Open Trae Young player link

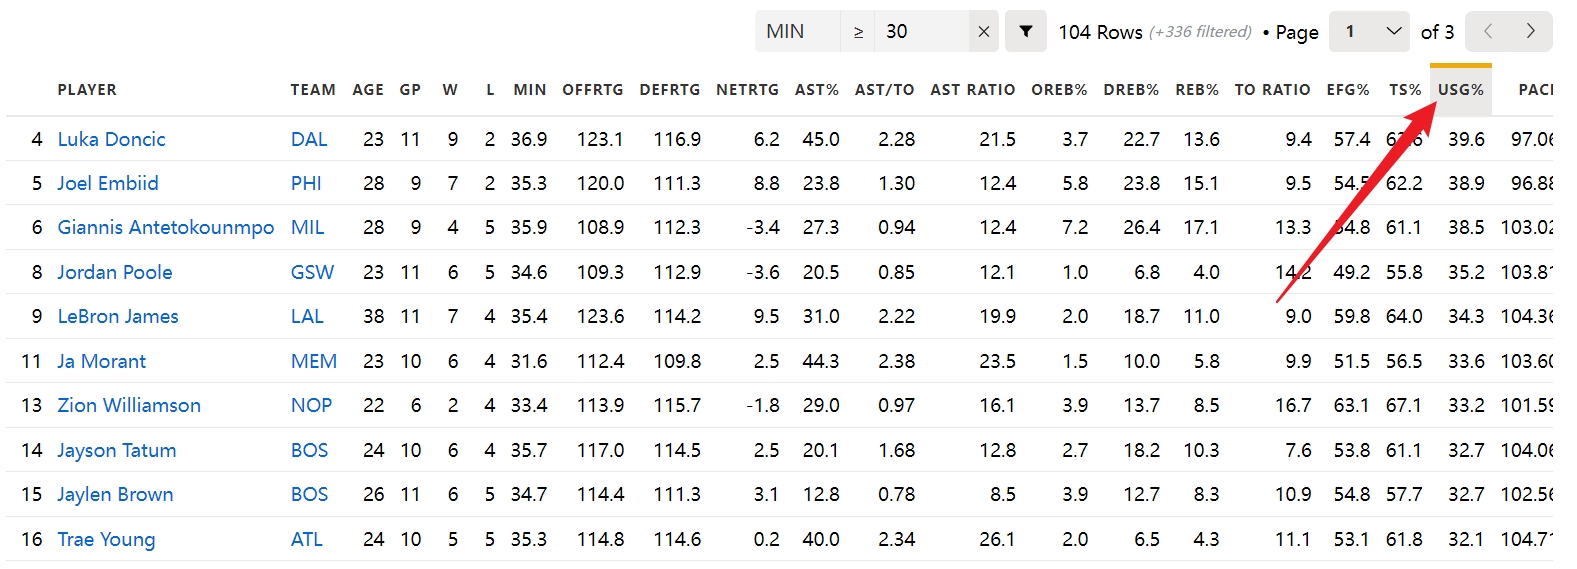pos(106,539)
